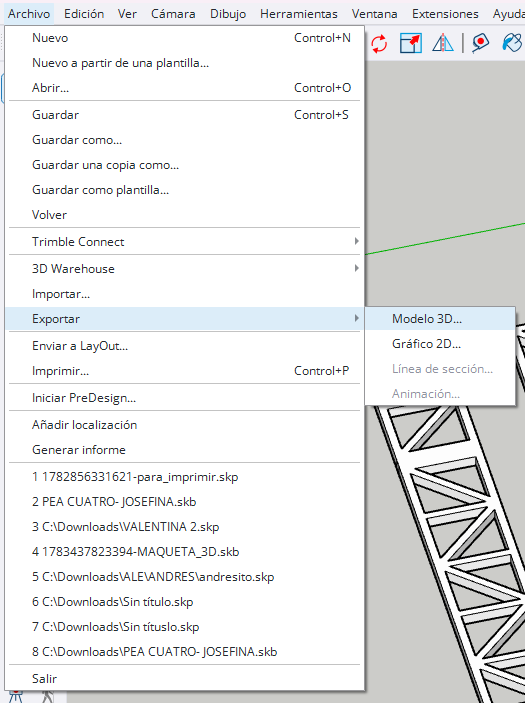This screenshot has width=525, height=703.
Task: Select the Scale tool icon
Action: (x=411, y=43)
